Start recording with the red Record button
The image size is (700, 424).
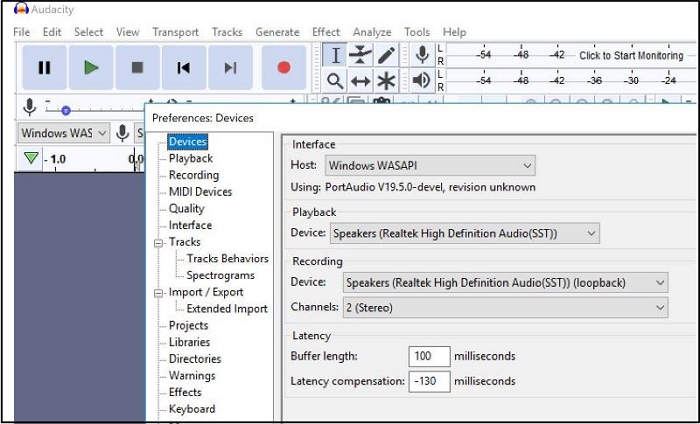(x=283, y=68)
